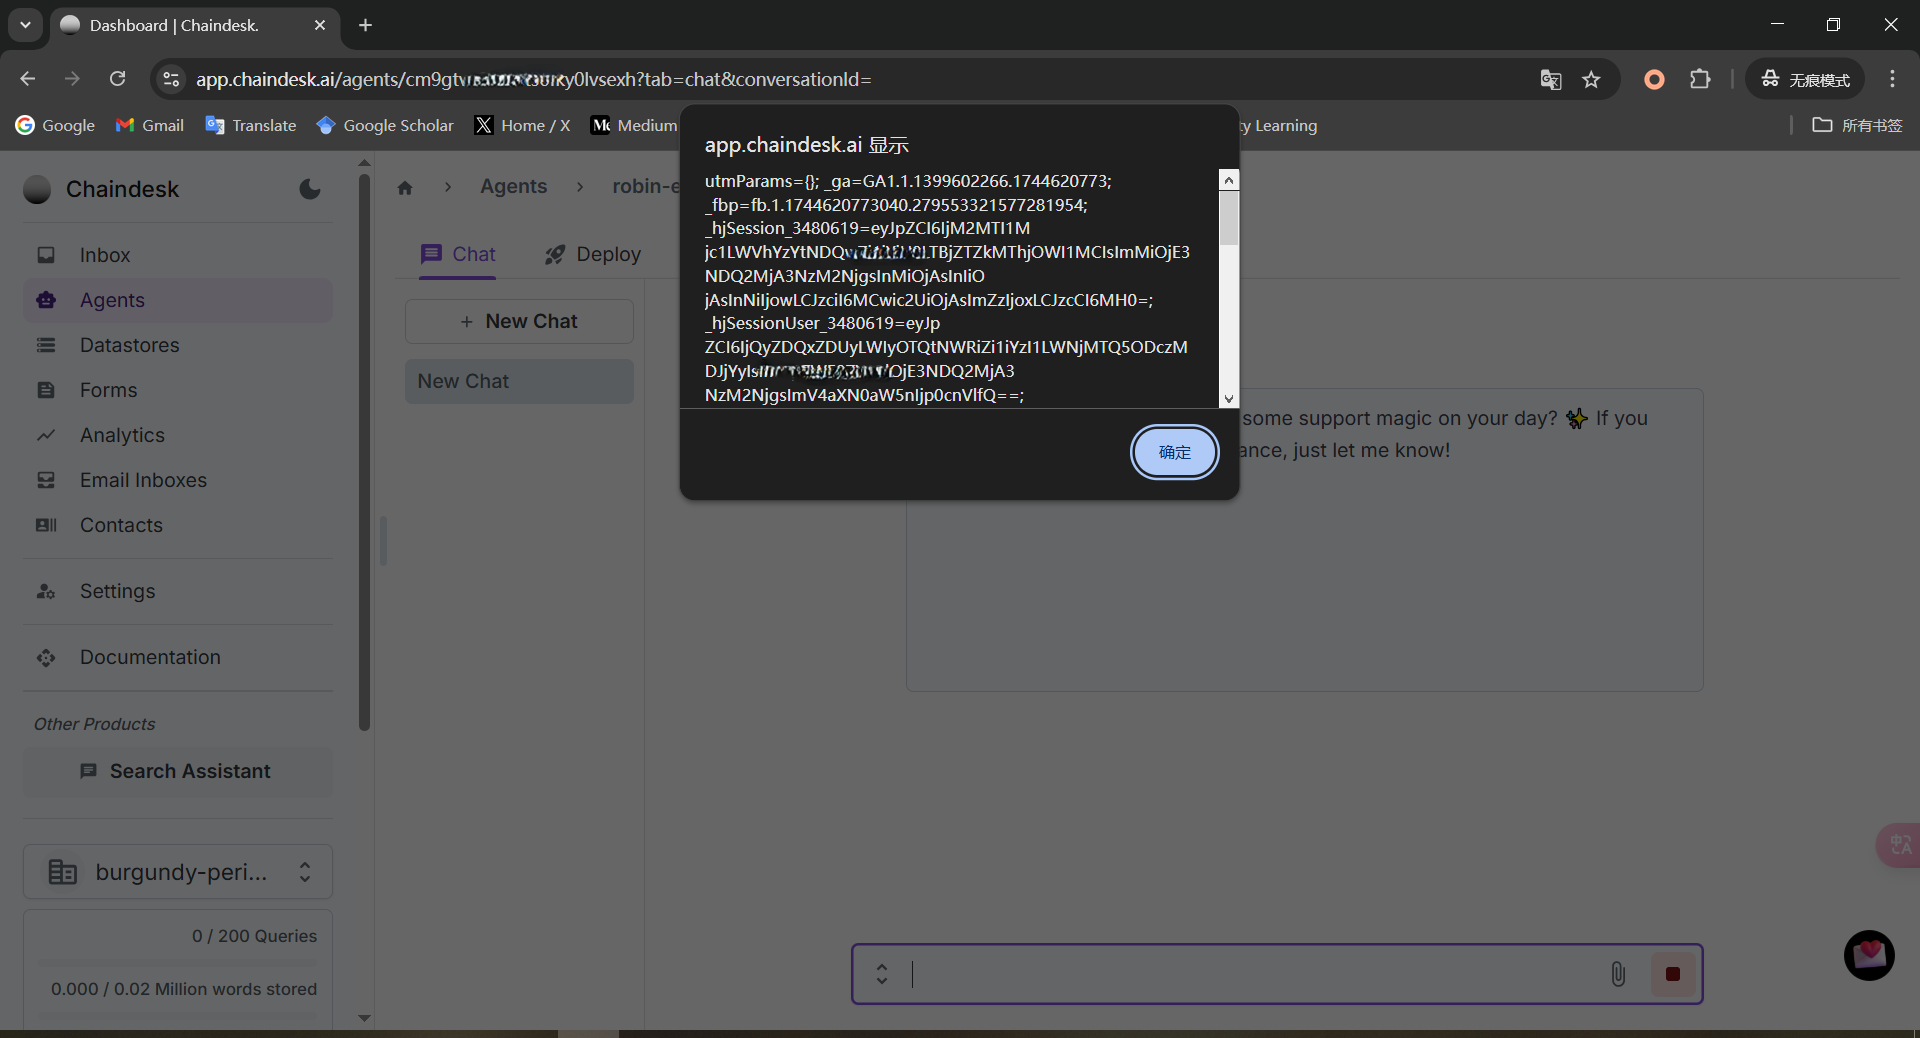
Task: Click the Chaindesk logo
Action: coord(37,189)
